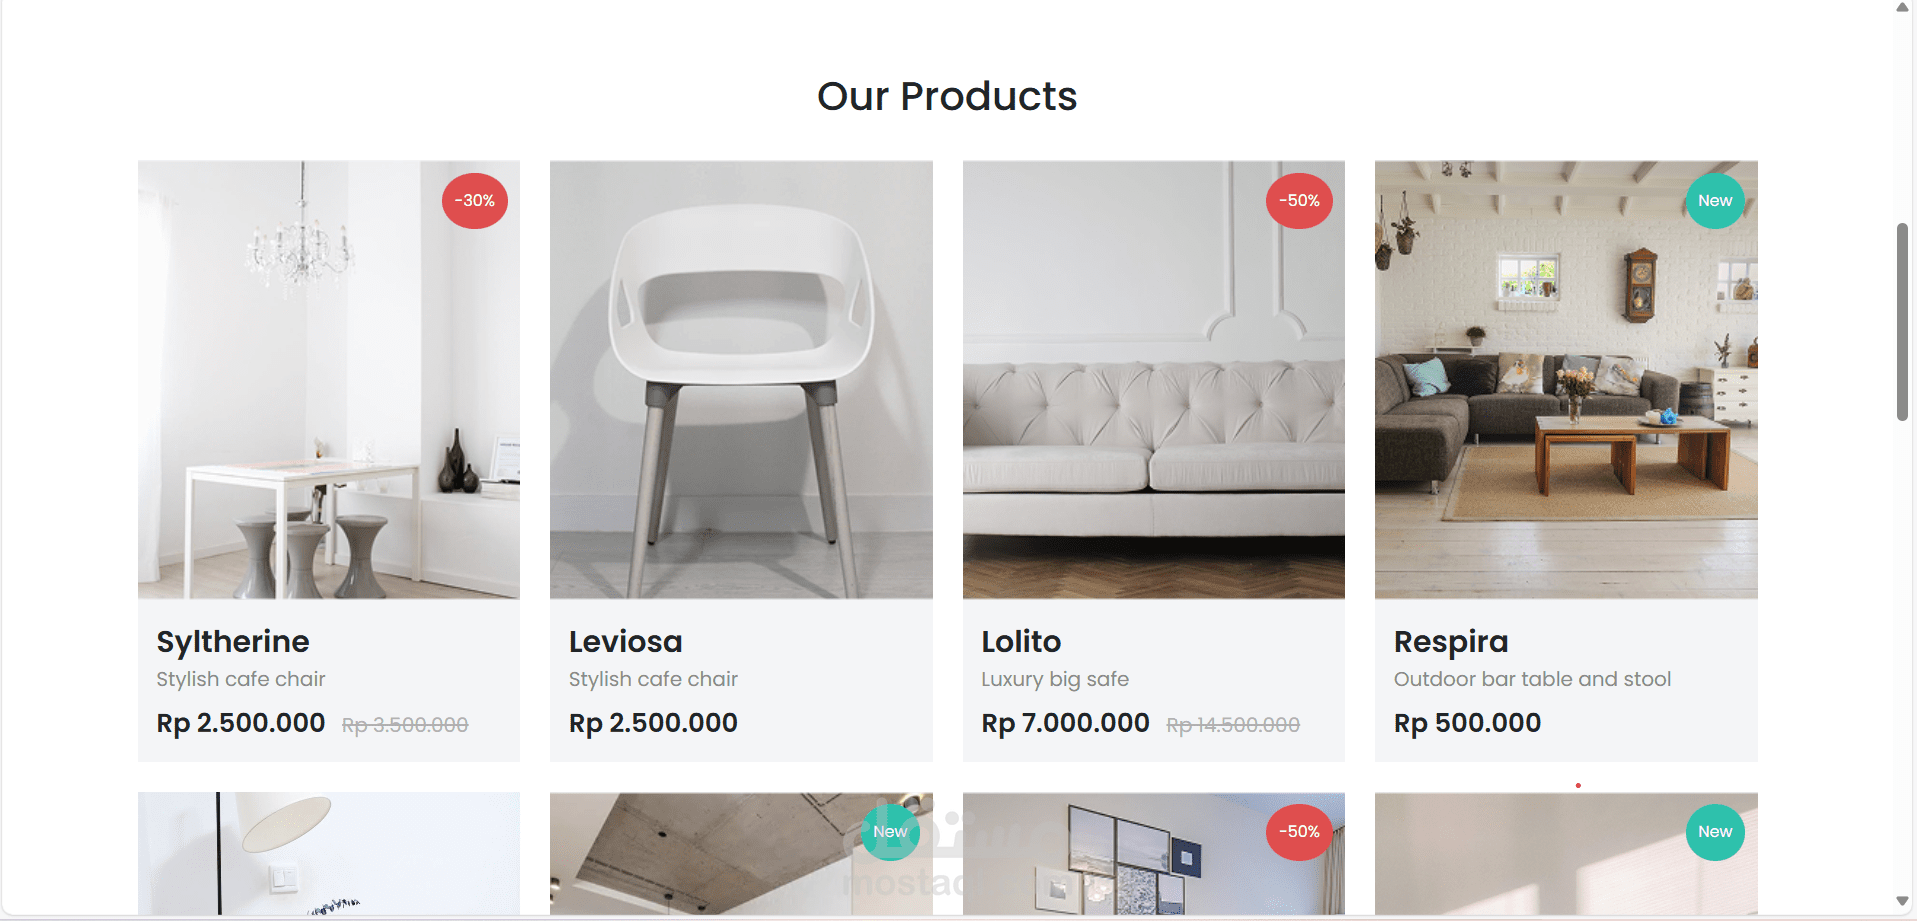Viewport: 1917px width, 921px height.
Task: Click the Syltherine product title
Action: (233, 641)
